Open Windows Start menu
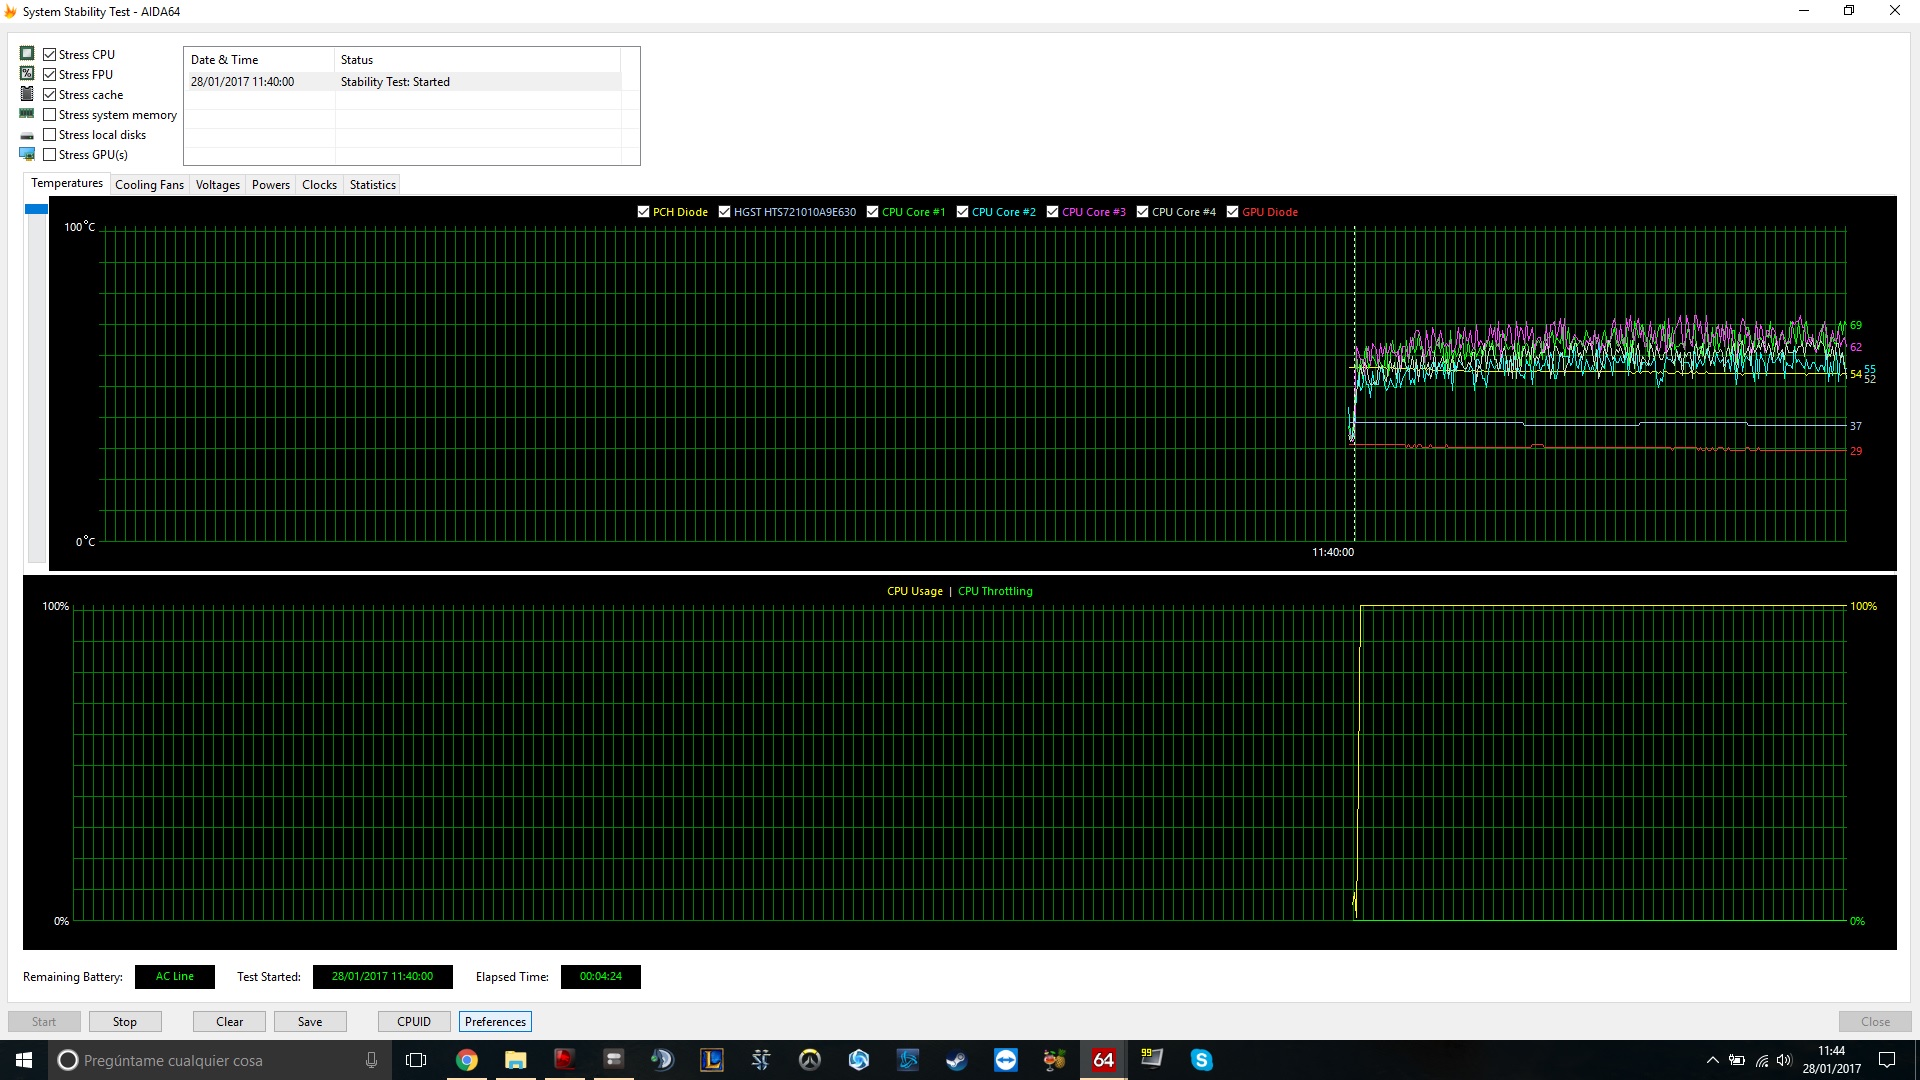 coord(24,1060)
